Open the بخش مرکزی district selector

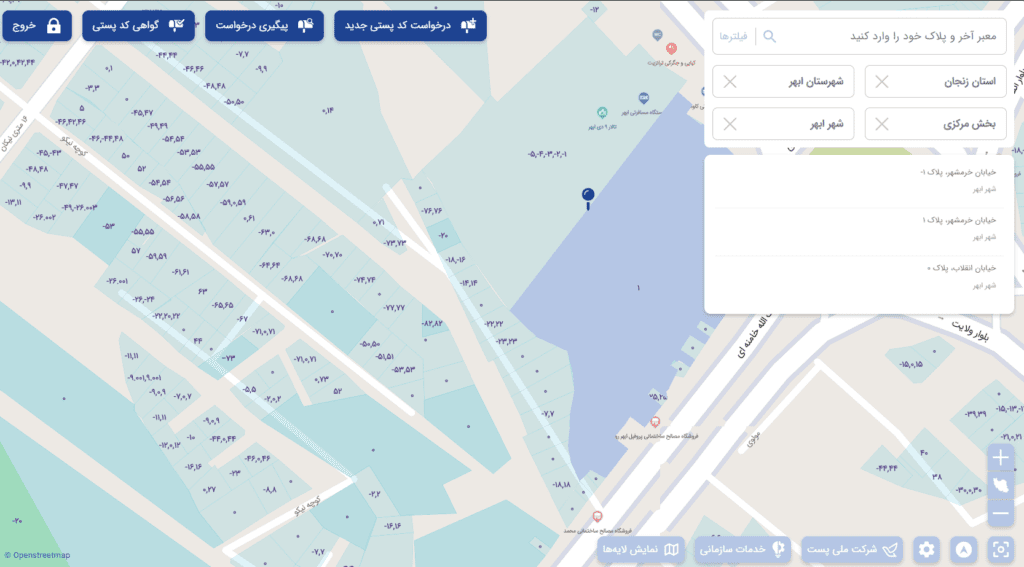(x=936, y=124)
